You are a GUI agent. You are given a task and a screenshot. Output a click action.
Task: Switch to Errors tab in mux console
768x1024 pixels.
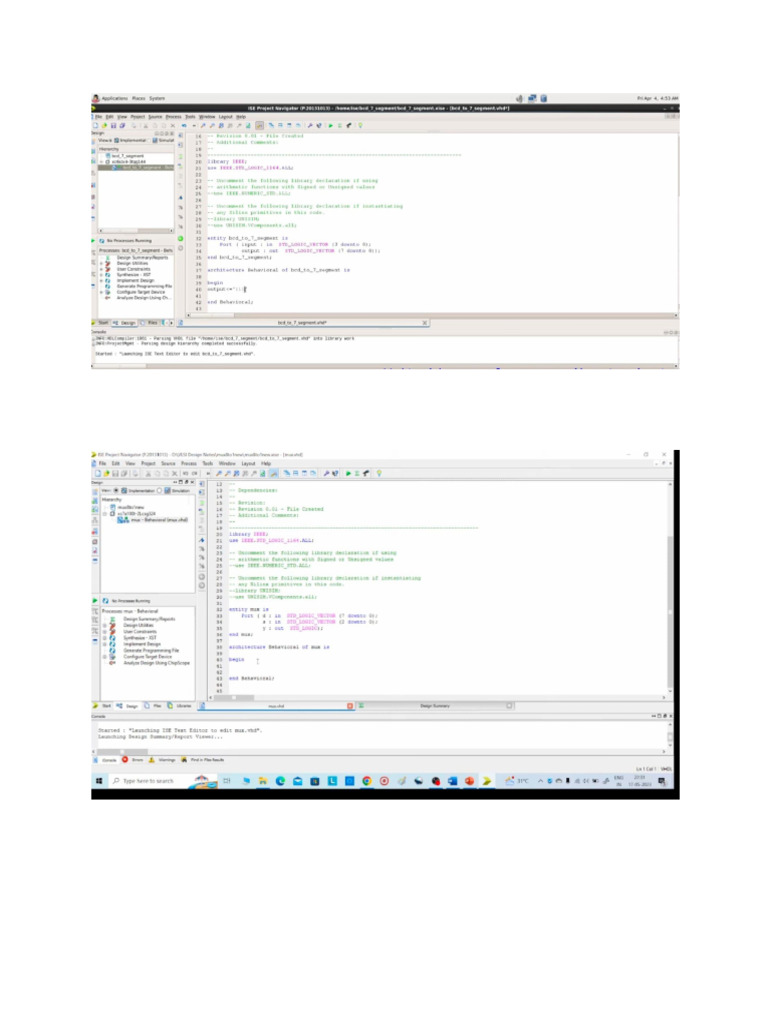[x=133, y=760]
